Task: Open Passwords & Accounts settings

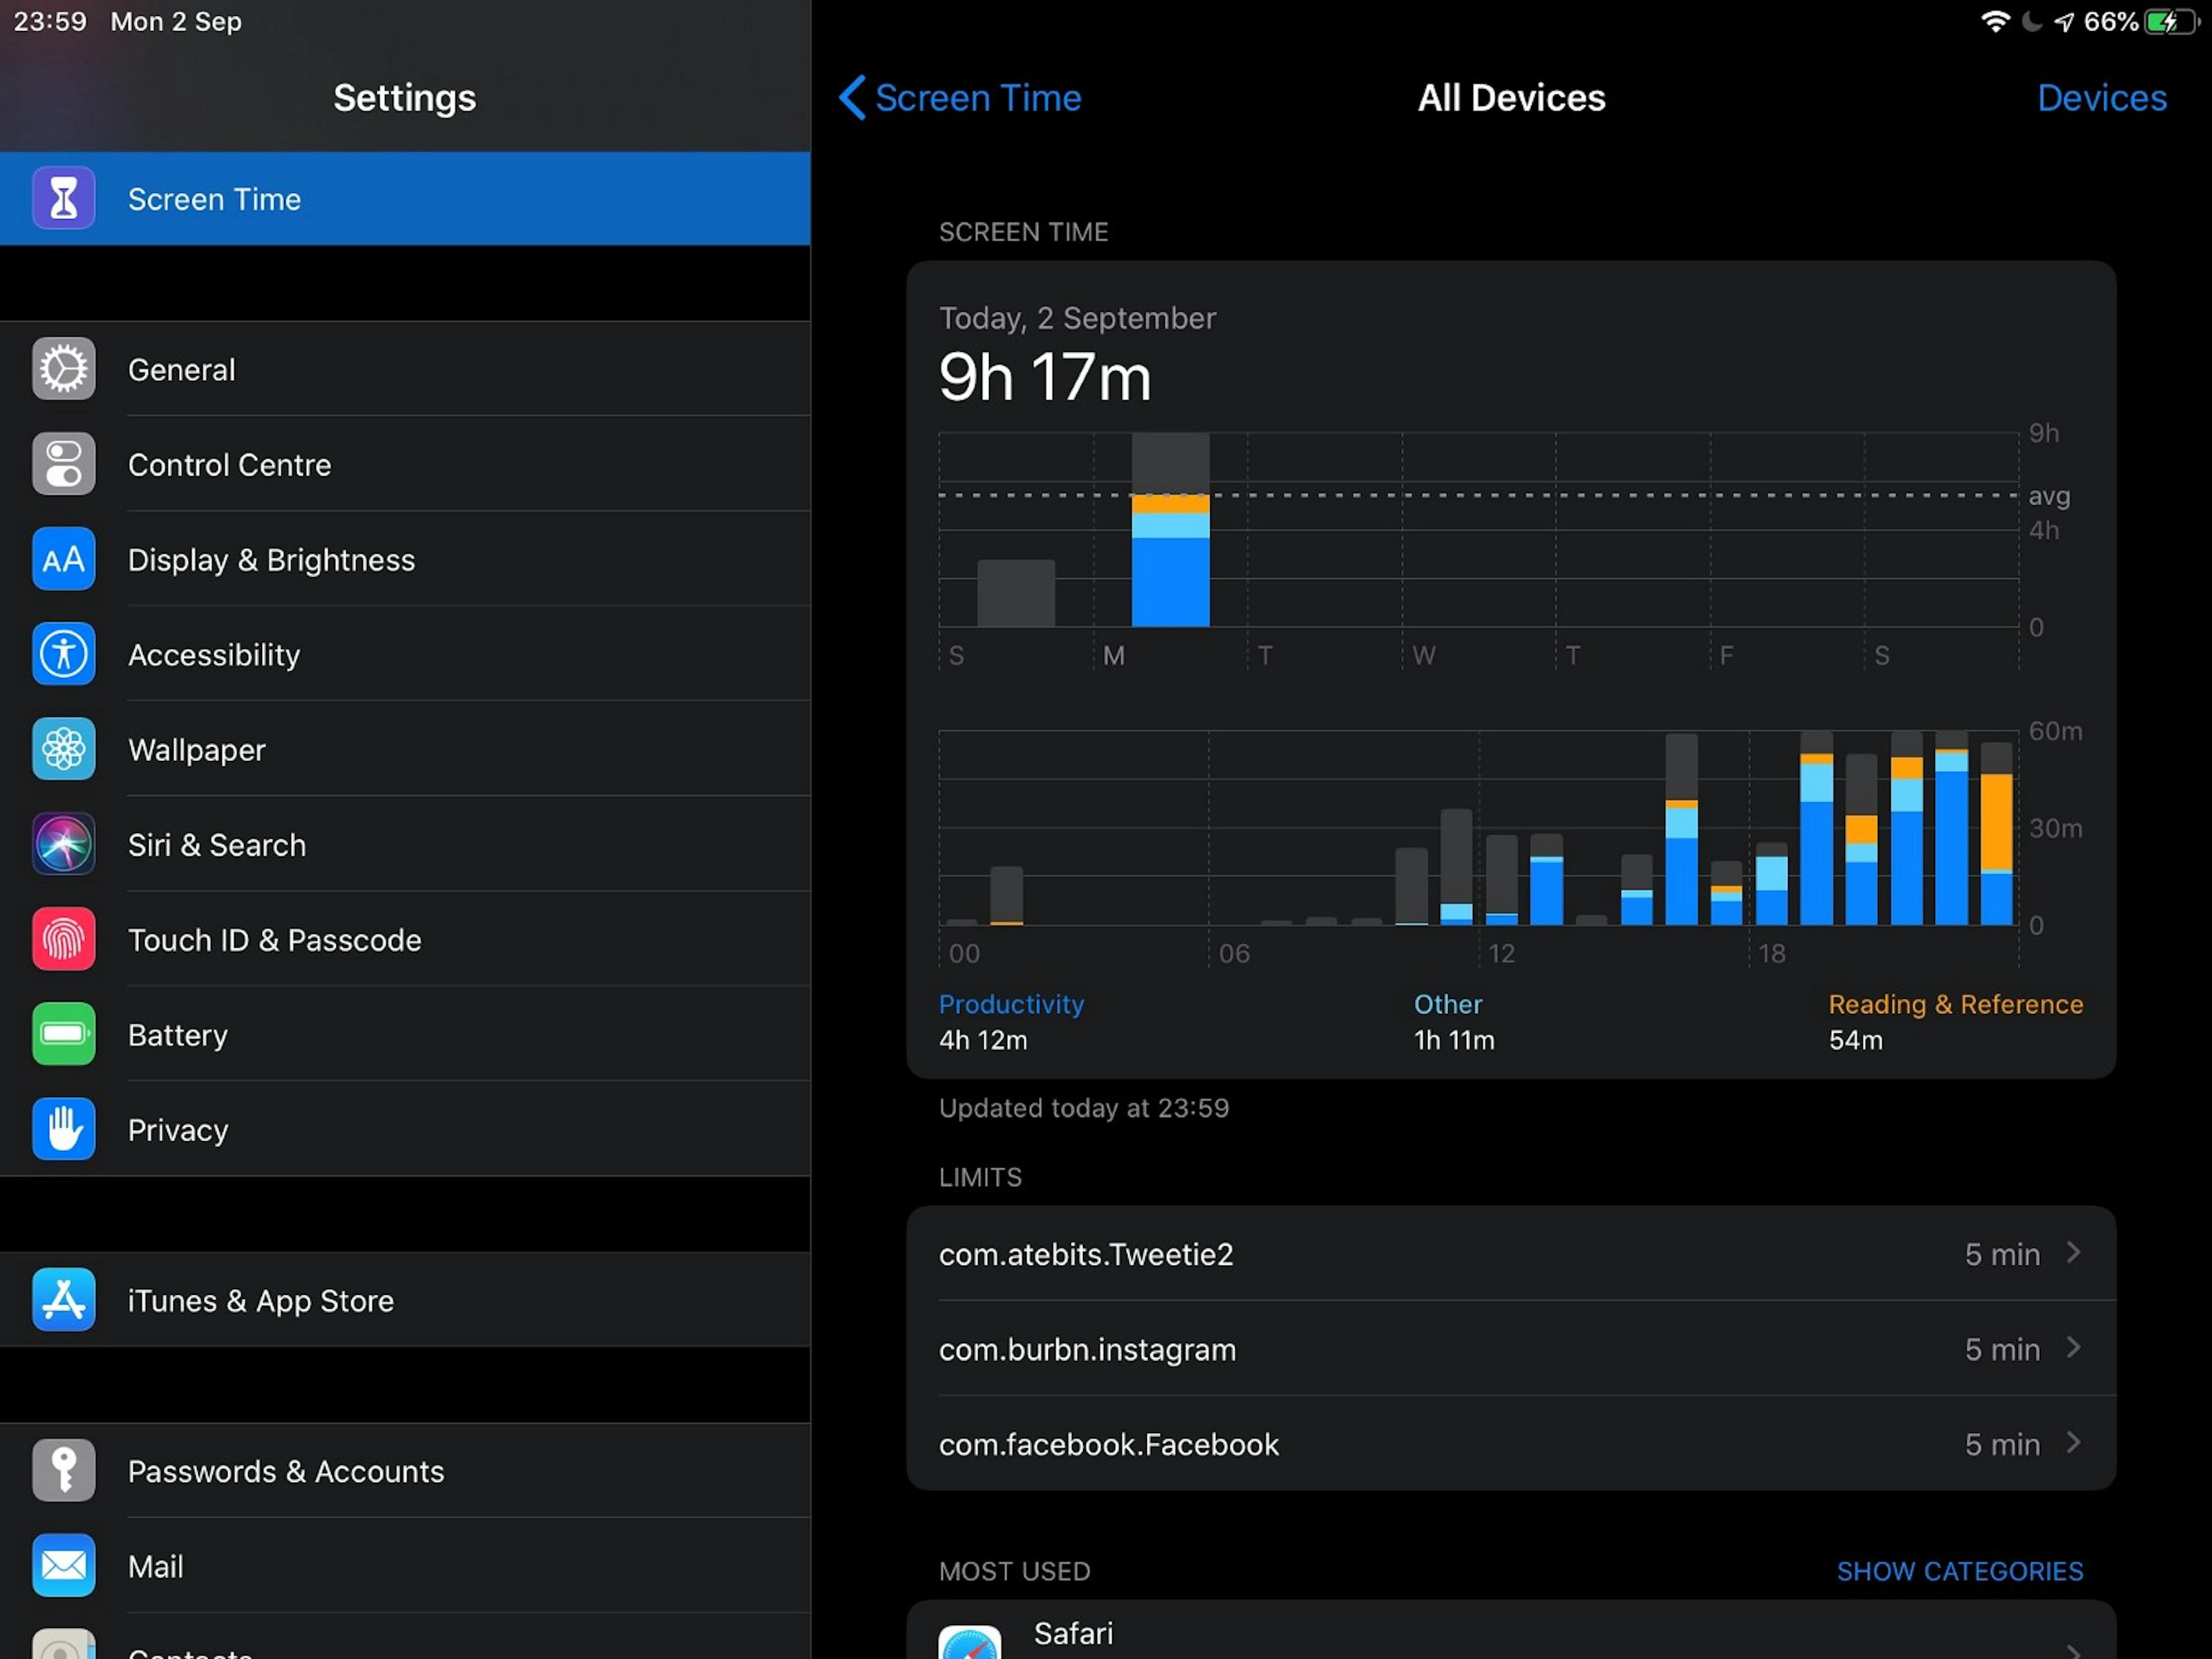Action: point(405,1471)
